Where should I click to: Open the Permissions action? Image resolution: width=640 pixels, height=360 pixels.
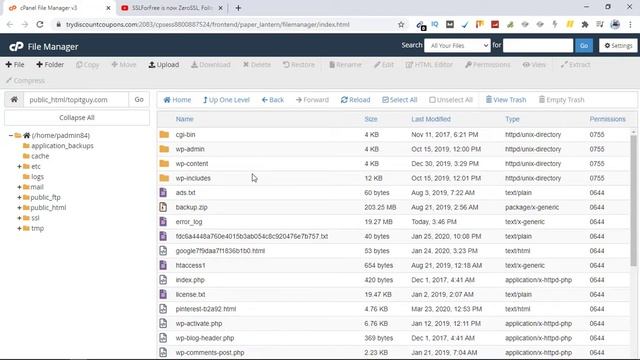(488, 64)
